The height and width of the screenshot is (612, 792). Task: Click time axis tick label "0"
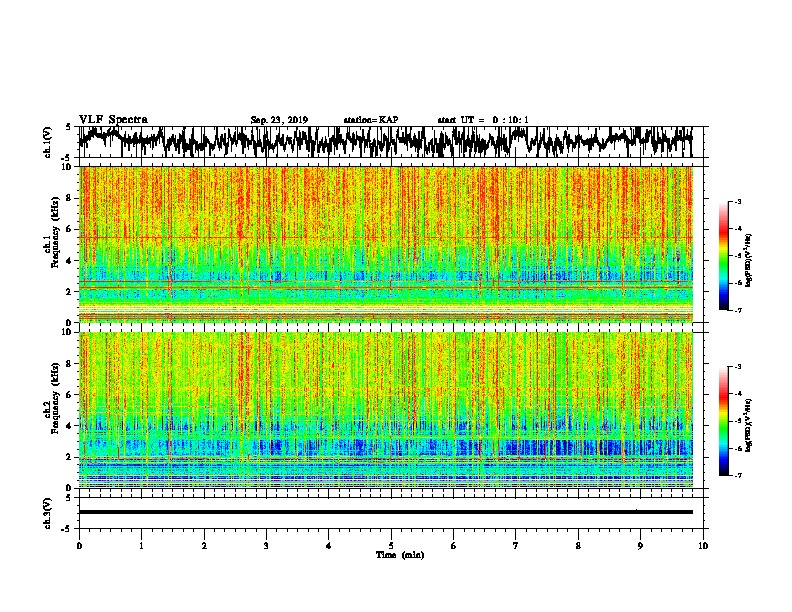pos(79,546)
